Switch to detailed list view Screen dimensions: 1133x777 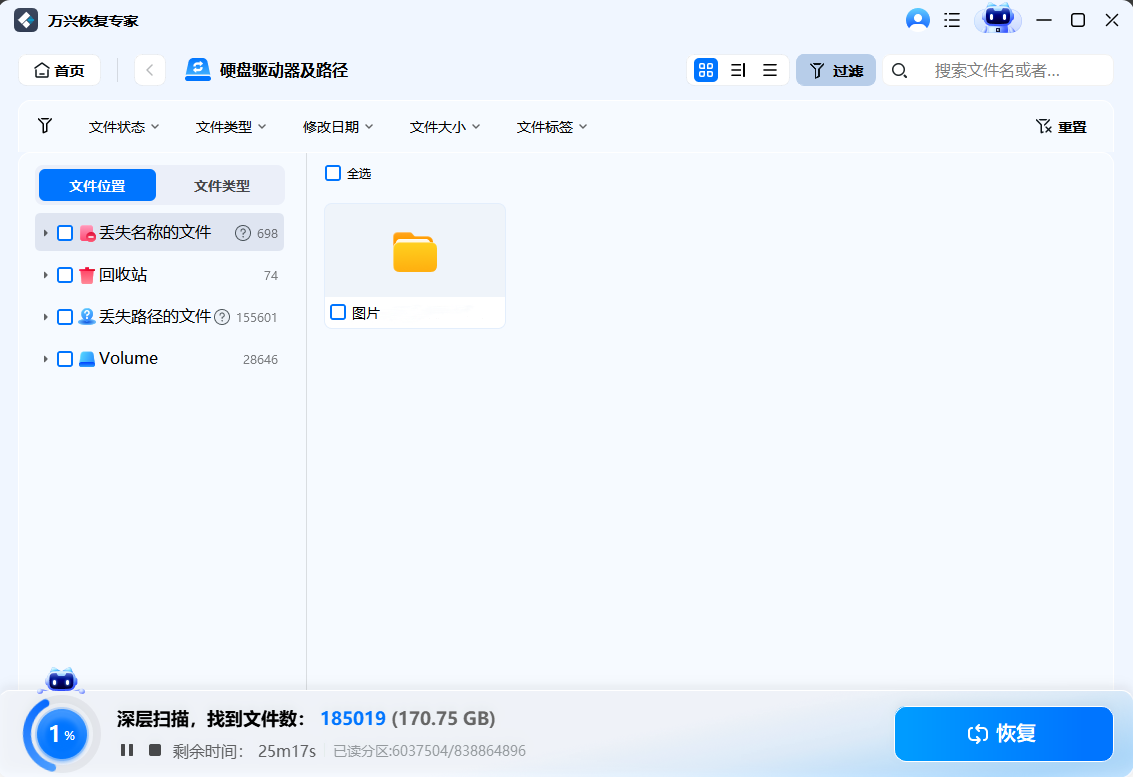click(x=737, y=70)
